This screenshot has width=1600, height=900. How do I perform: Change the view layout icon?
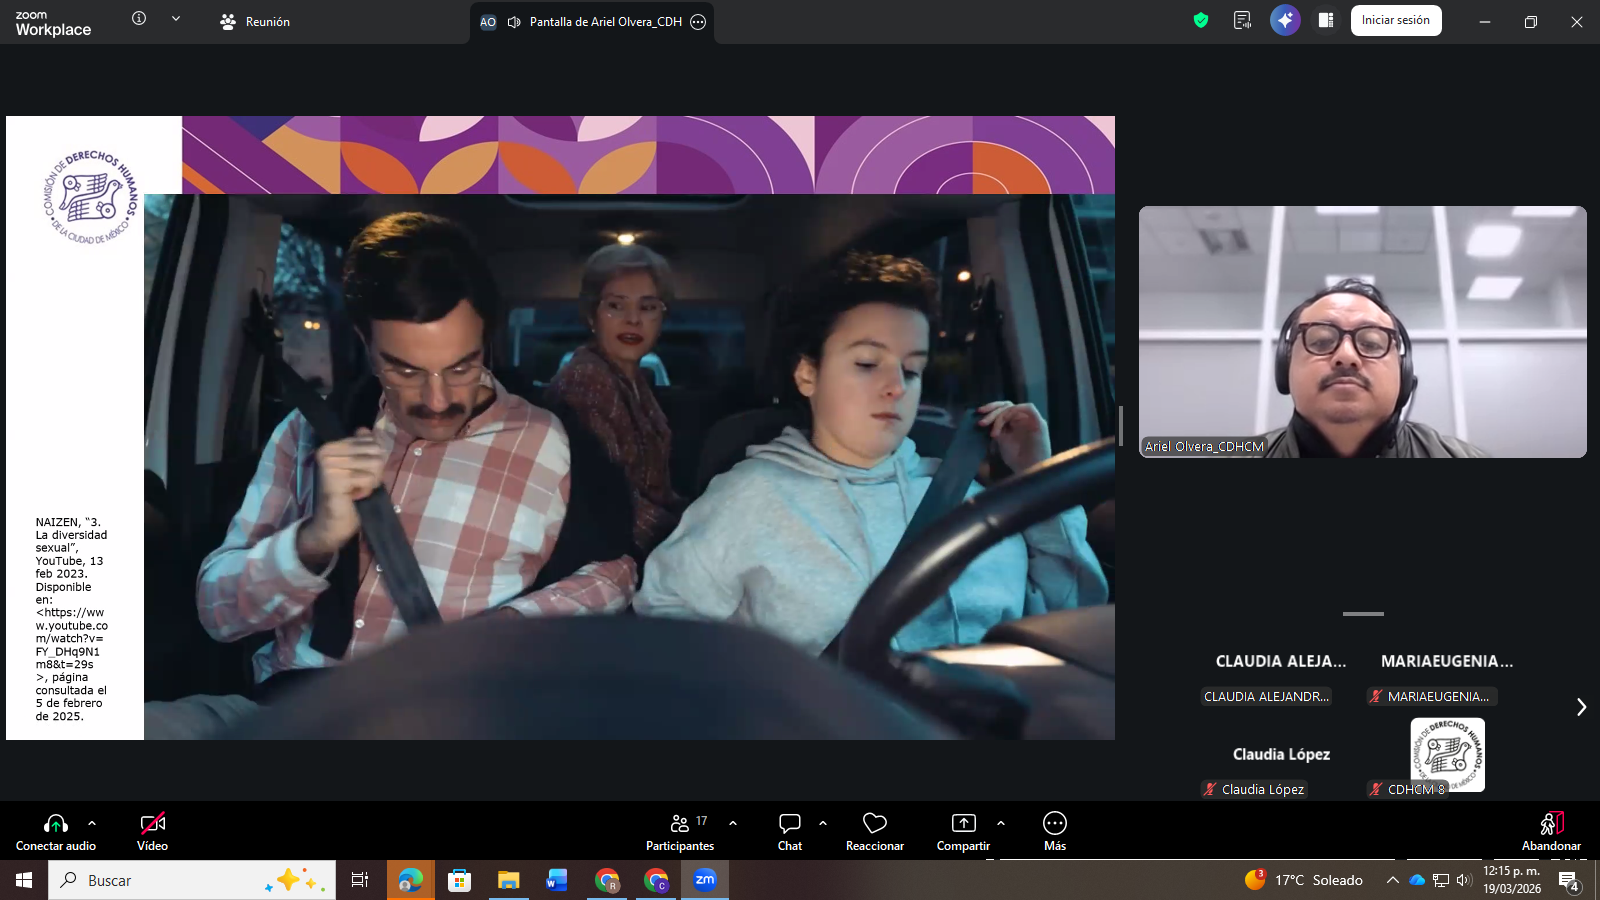(x=1326, y=21)
